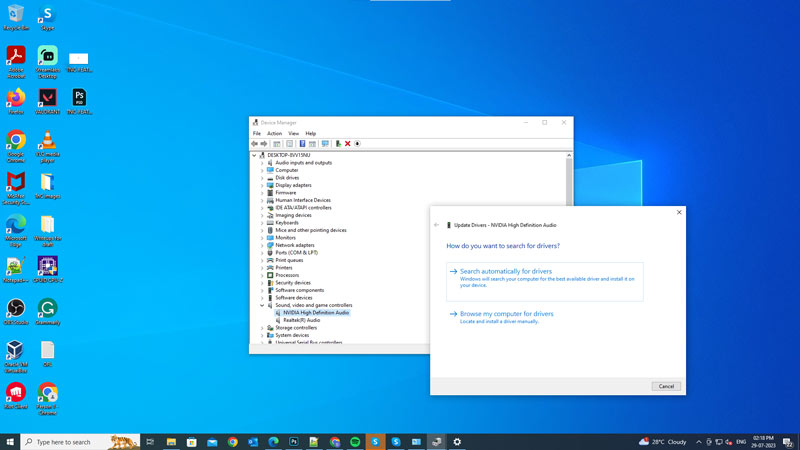Collapse Sound, video and game controllers node
Viewport: 800px width, 450px height.
(x=262, y=306)
